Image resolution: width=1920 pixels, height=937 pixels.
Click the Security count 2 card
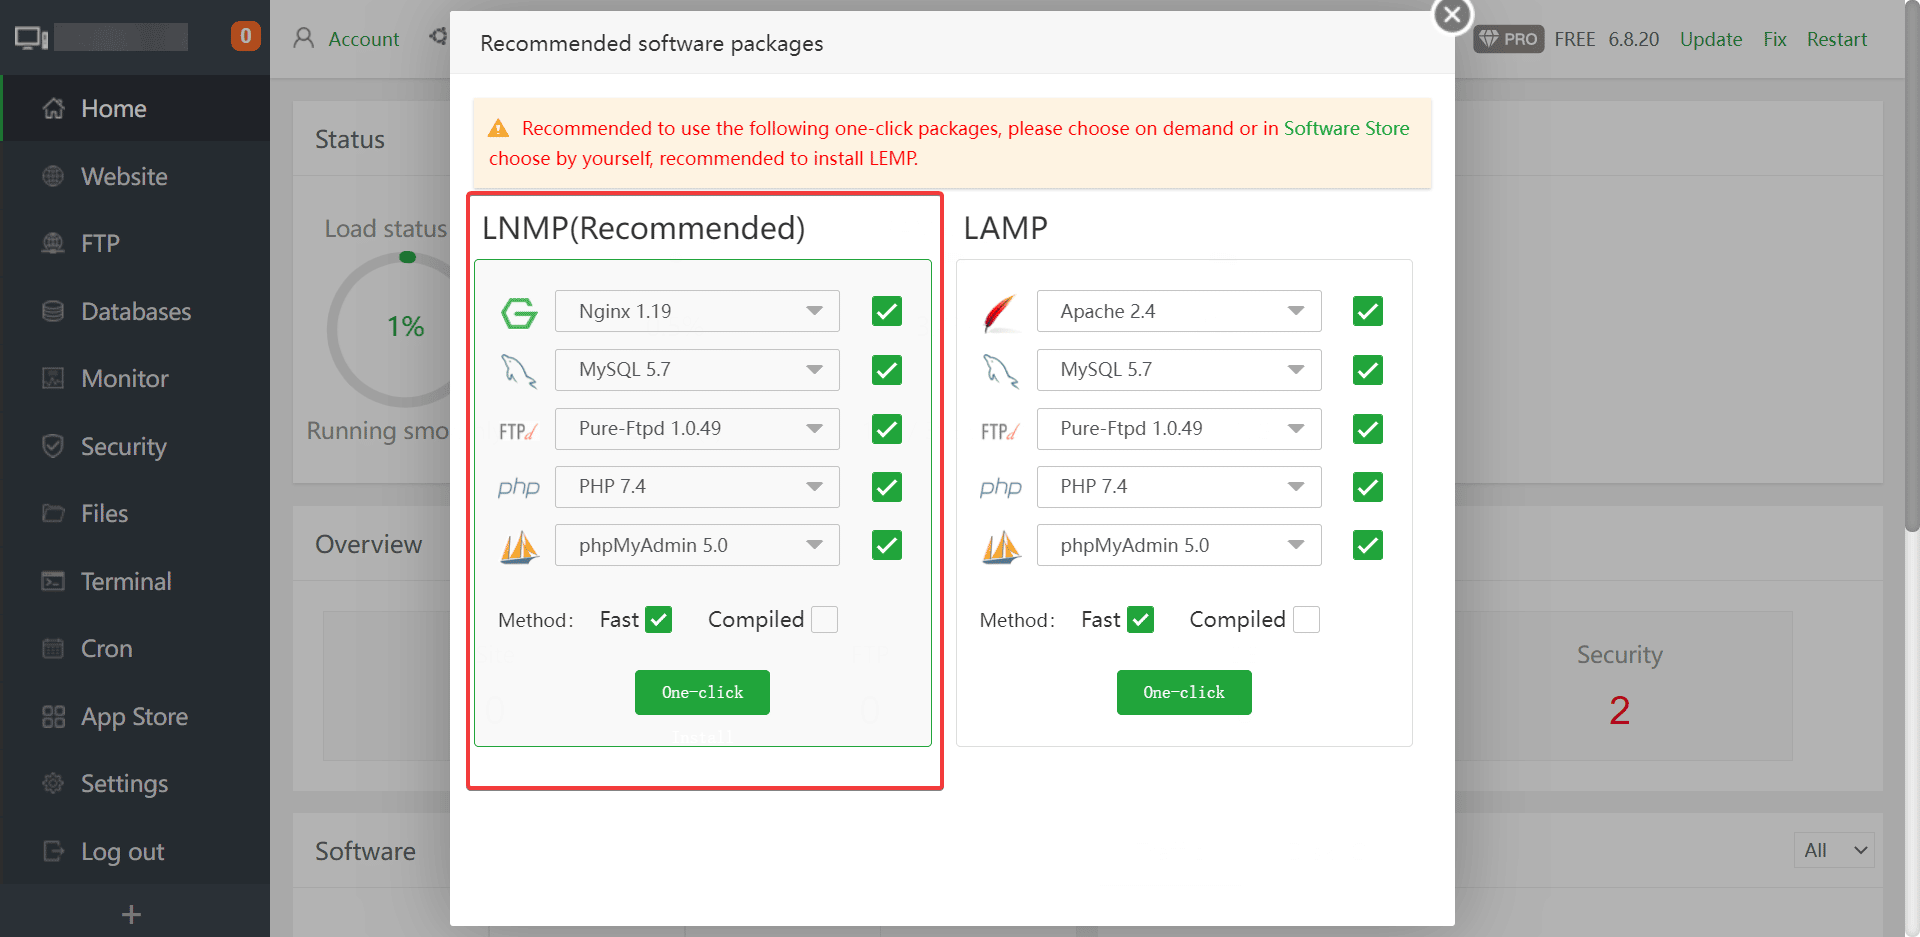(x=1620, y=686)
